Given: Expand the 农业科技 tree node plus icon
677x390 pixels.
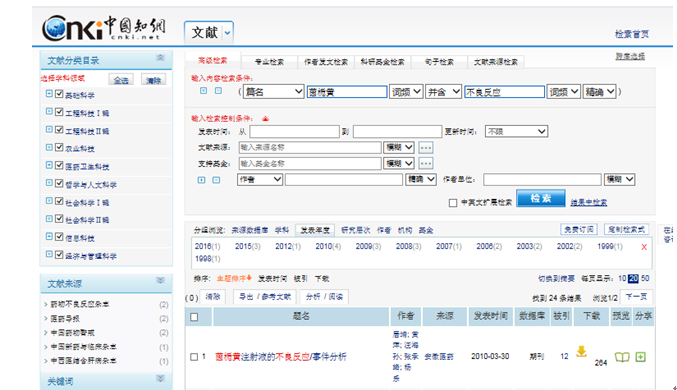Looking at the screenshot, I should click(x=49, y=147).
